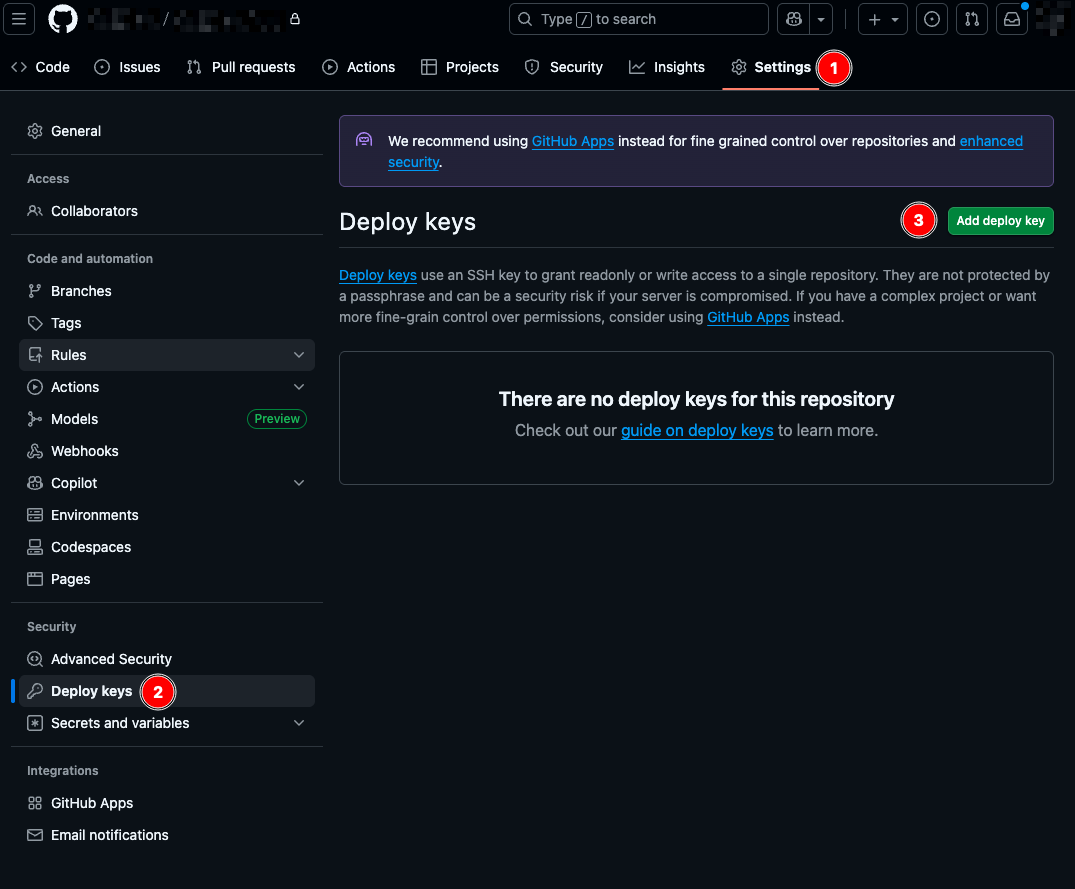The image size is (1075, 889).
Task: Open the guide on deploy keys link
Action: point(697,430)
